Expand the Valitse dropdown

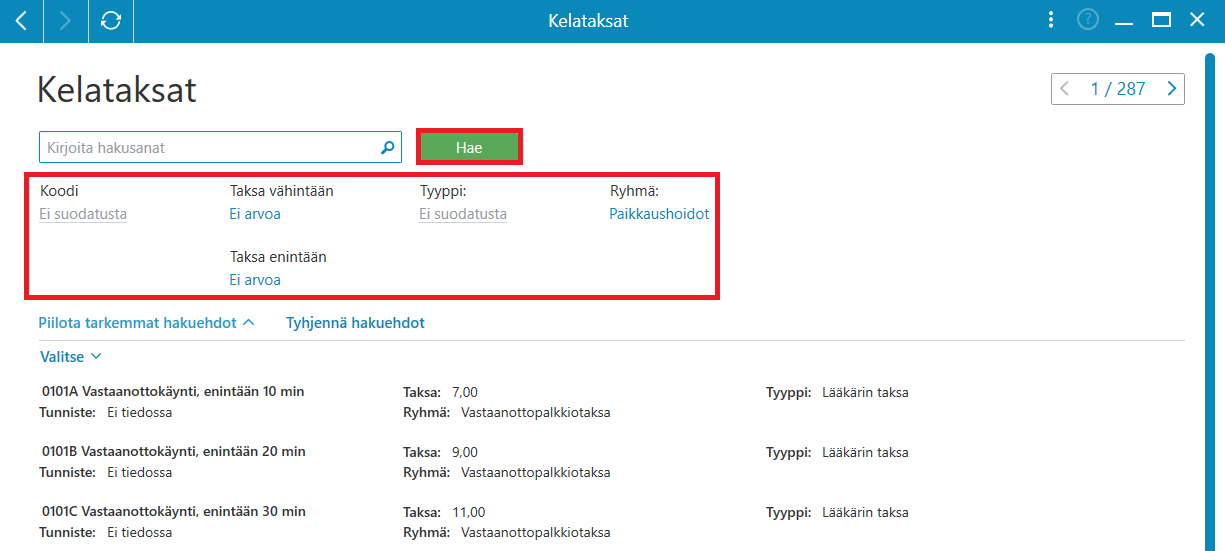[70, 356]
